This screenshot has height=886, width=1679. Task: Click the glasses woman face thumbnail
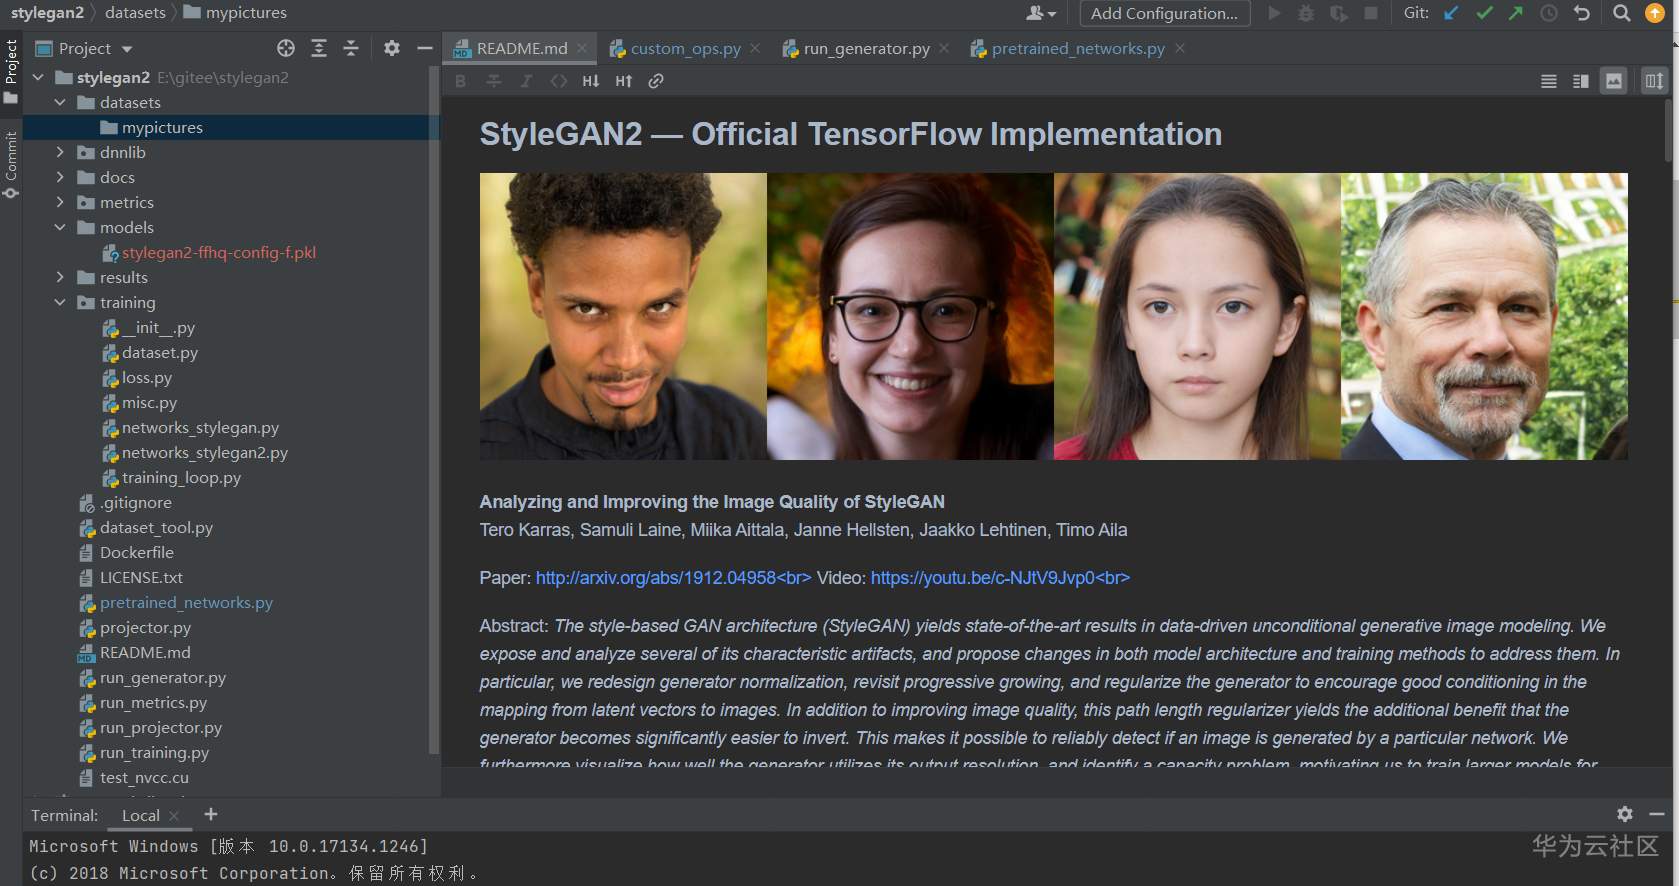(910, 316)
